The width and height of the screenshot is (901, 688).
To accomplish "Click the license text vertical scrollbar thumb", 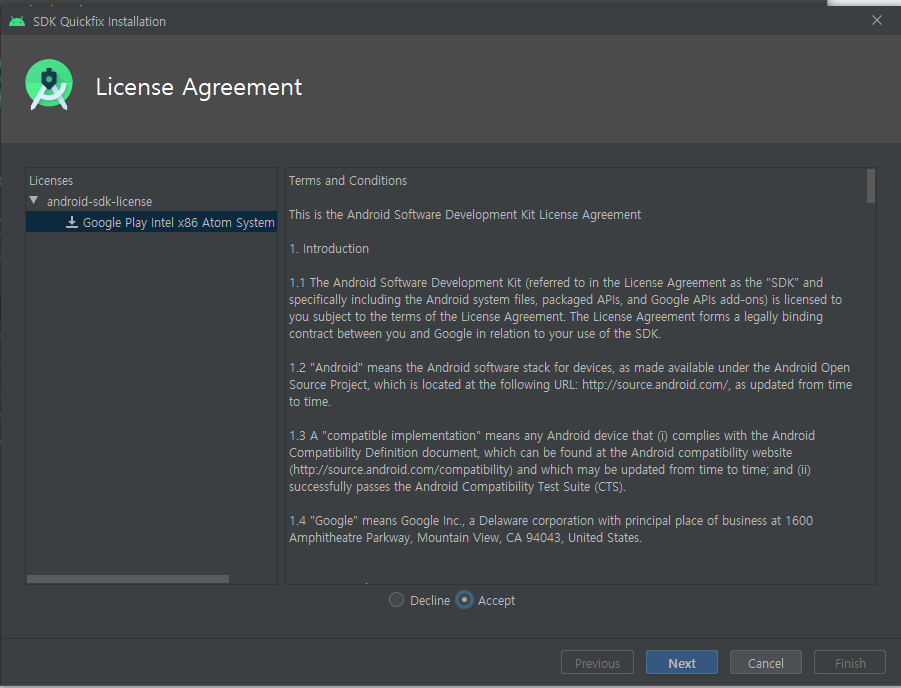I will pyautogui.click(x=871, y=186).
